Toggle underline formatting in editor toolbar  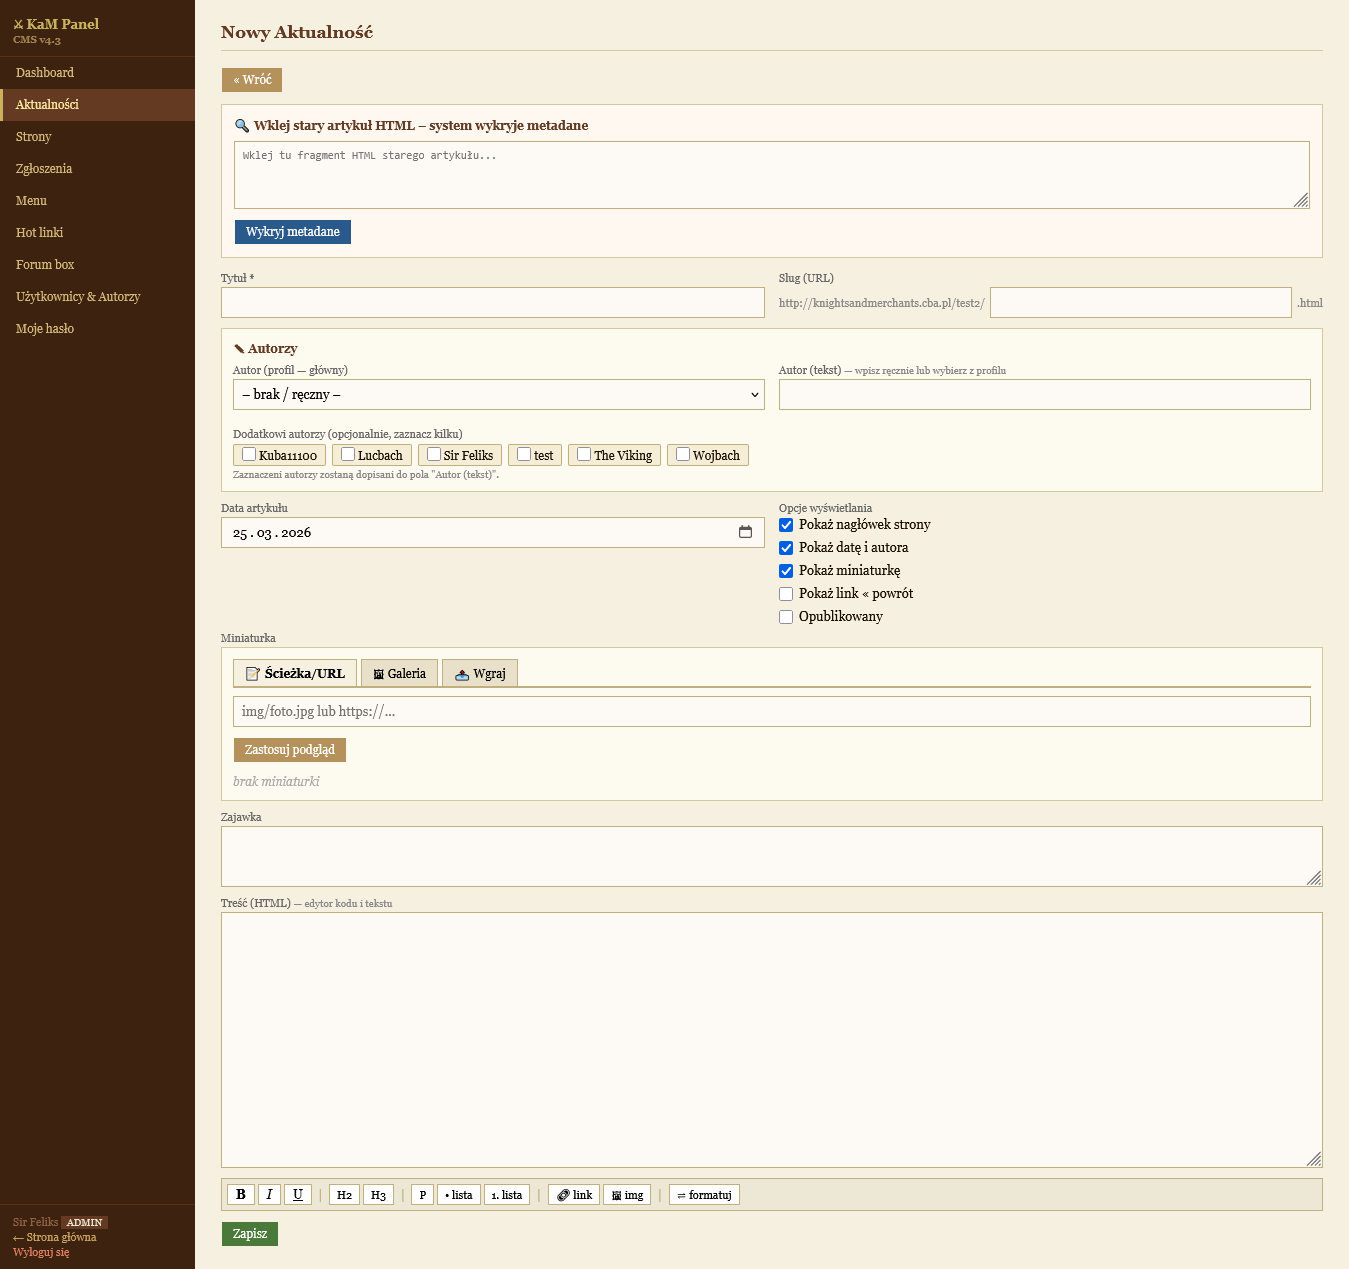point(297,1194)
